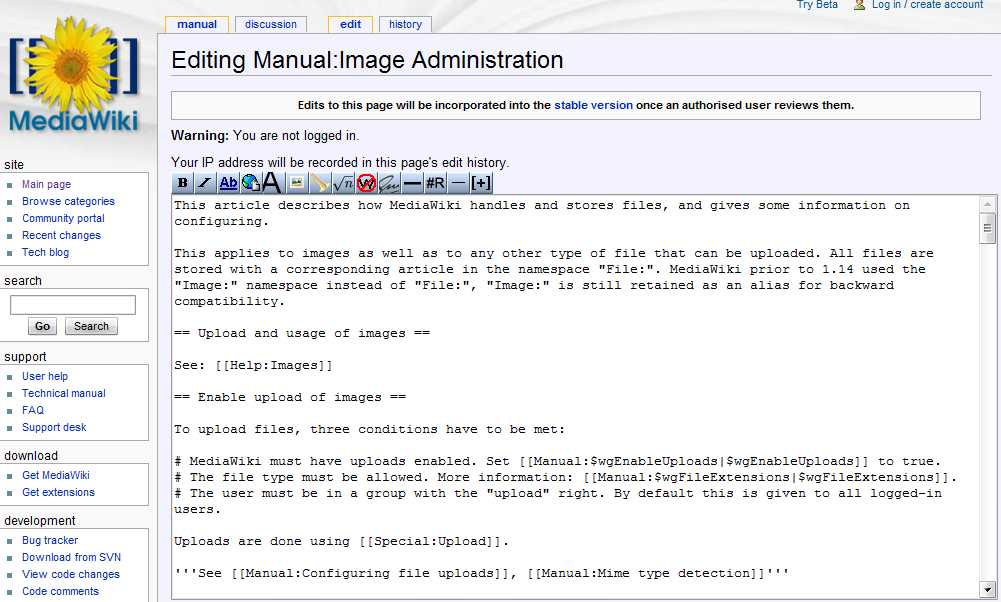This screenshot has width=1001, height=602.
Task: Open Download from SVN link
Action: (x=72, y=557)
